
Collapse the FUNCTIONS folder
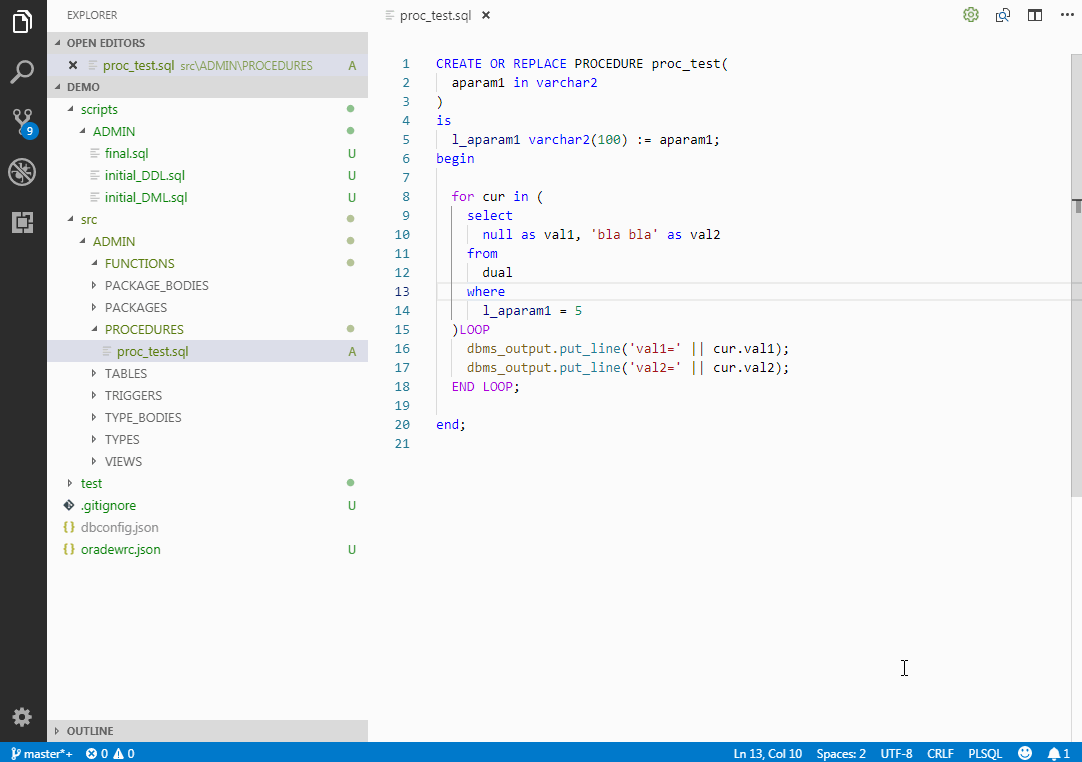pyautogui.click(x=207, y=264)
